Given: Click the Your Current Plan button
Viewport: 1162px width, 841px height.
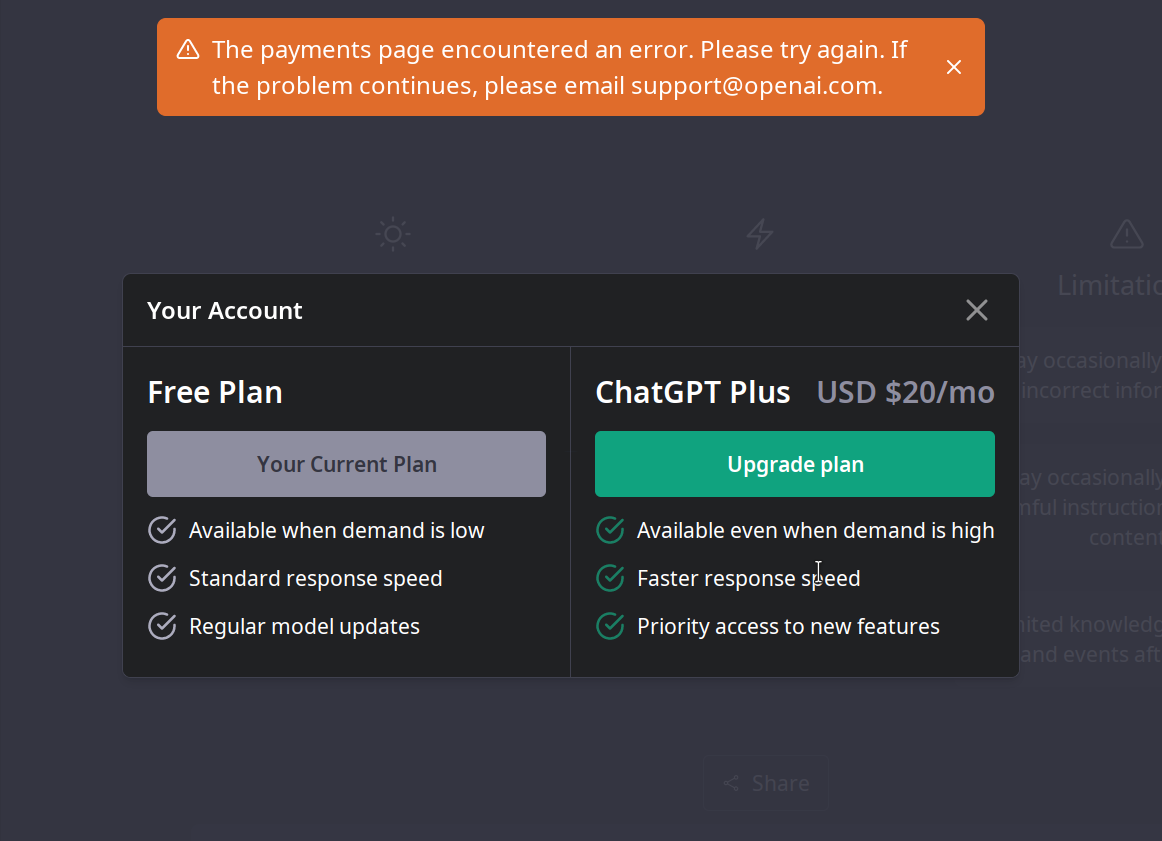Looking at the screenshot, I should pos(346,464).
